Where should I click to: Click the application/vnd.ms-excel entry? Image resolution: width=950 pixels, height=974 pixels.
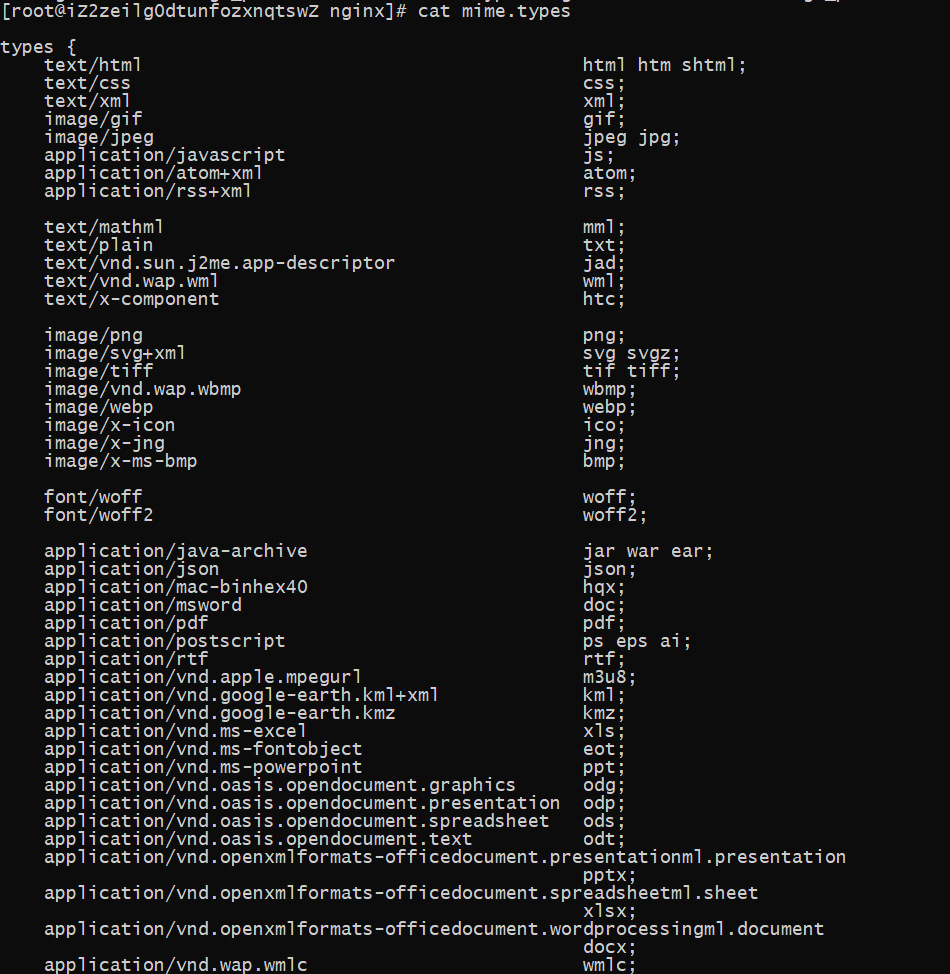[175, 732]
